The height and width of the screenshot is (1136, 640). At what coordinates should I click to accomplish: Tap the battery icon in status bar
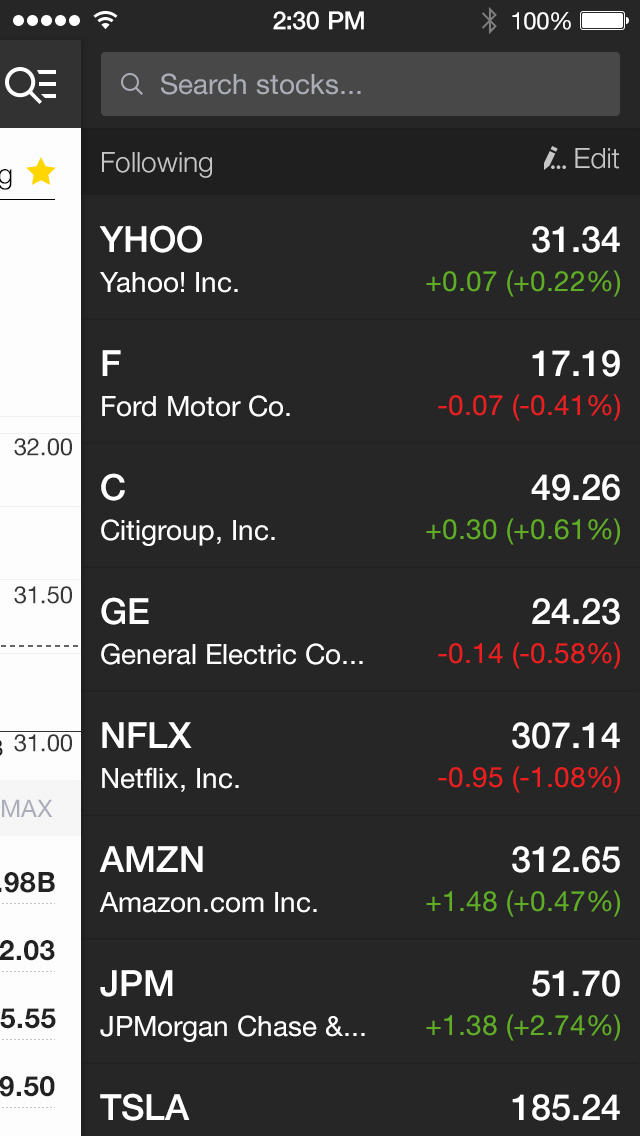[x=603, y=21]
